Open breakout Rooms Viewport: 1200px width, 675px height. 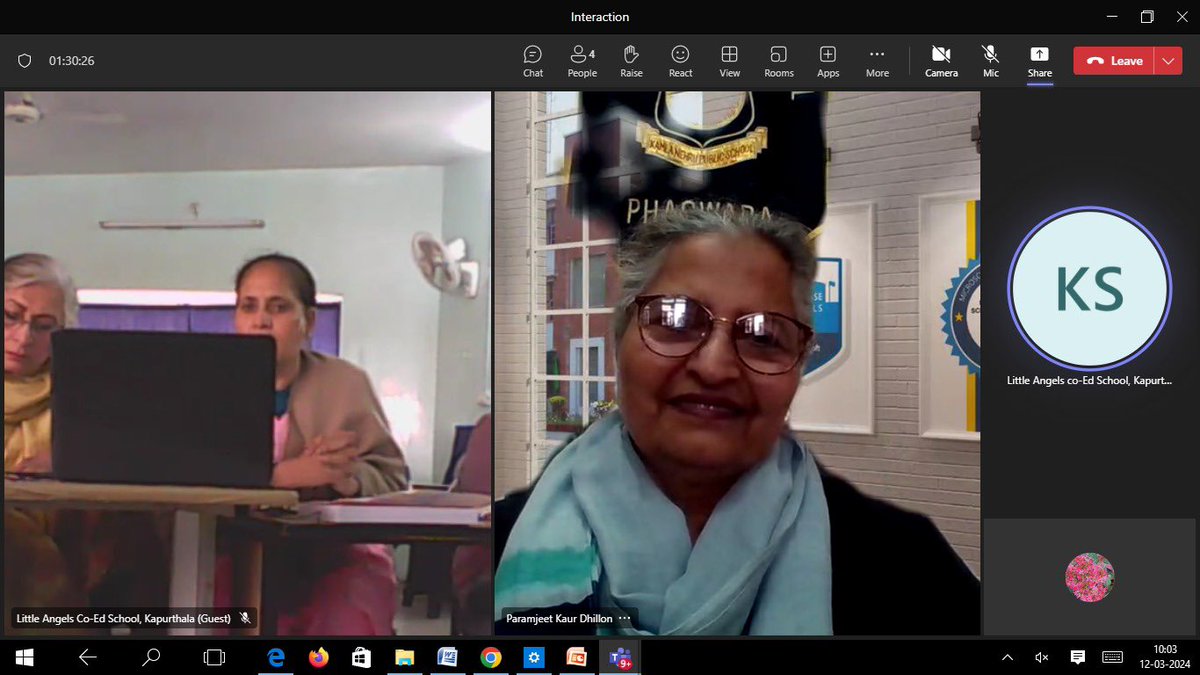coord(778,60)
